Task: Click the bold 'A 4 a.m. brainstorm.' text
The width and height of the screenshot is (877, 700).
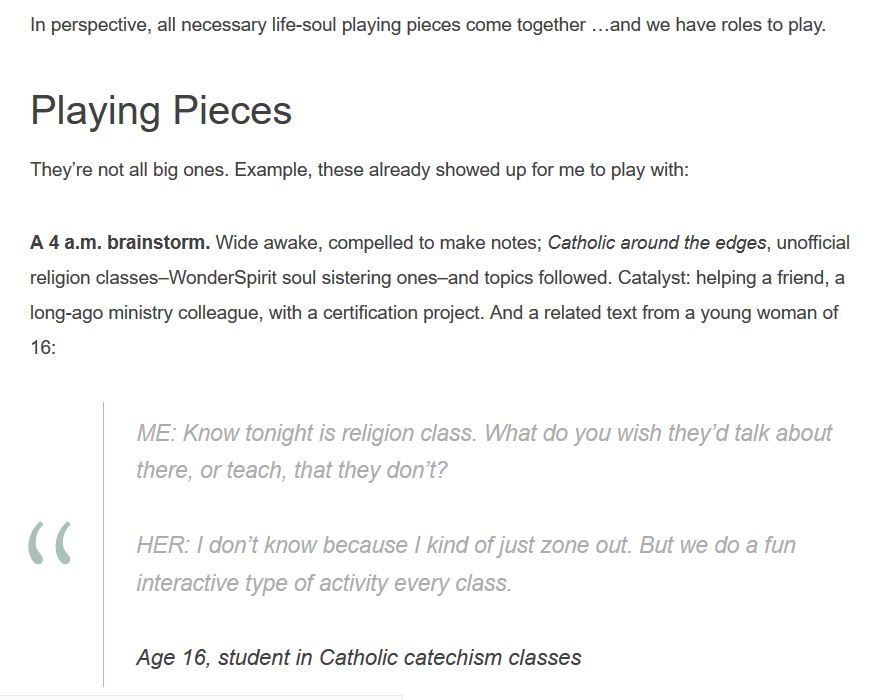Action: 120,243
